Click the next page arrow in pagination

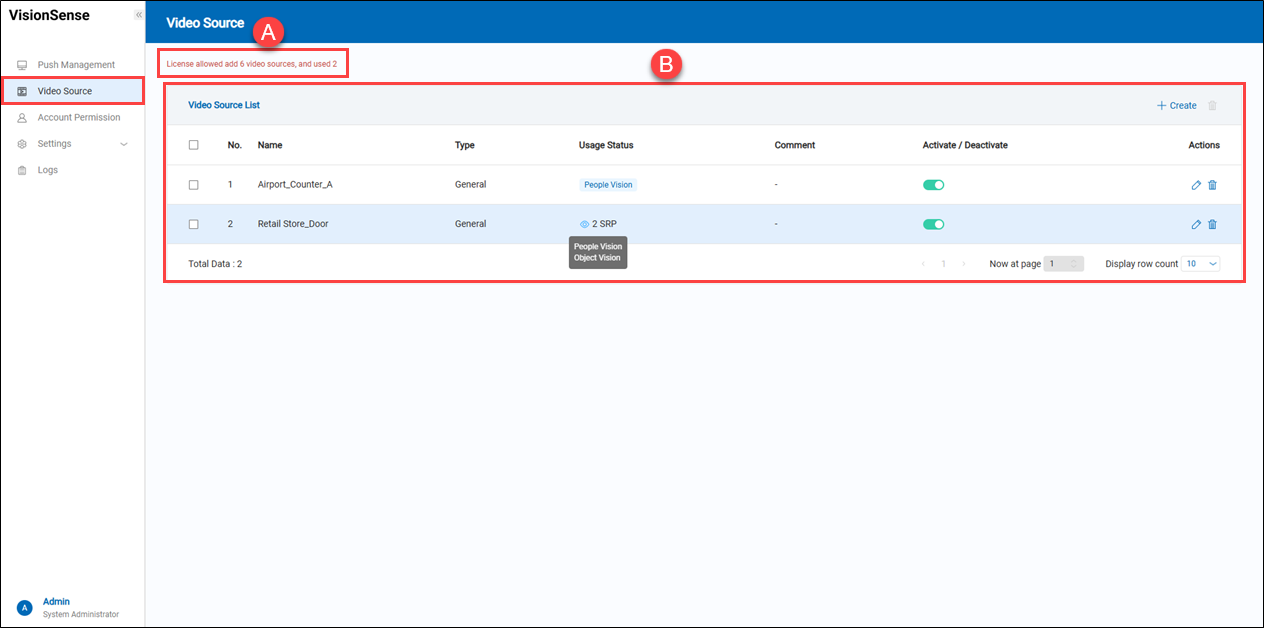(963, 264)
